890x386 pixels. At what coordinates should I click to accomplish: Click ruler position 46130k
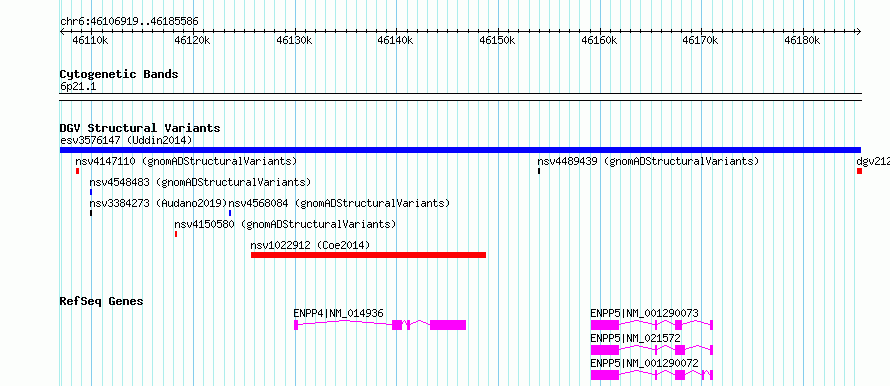(295, 40)
